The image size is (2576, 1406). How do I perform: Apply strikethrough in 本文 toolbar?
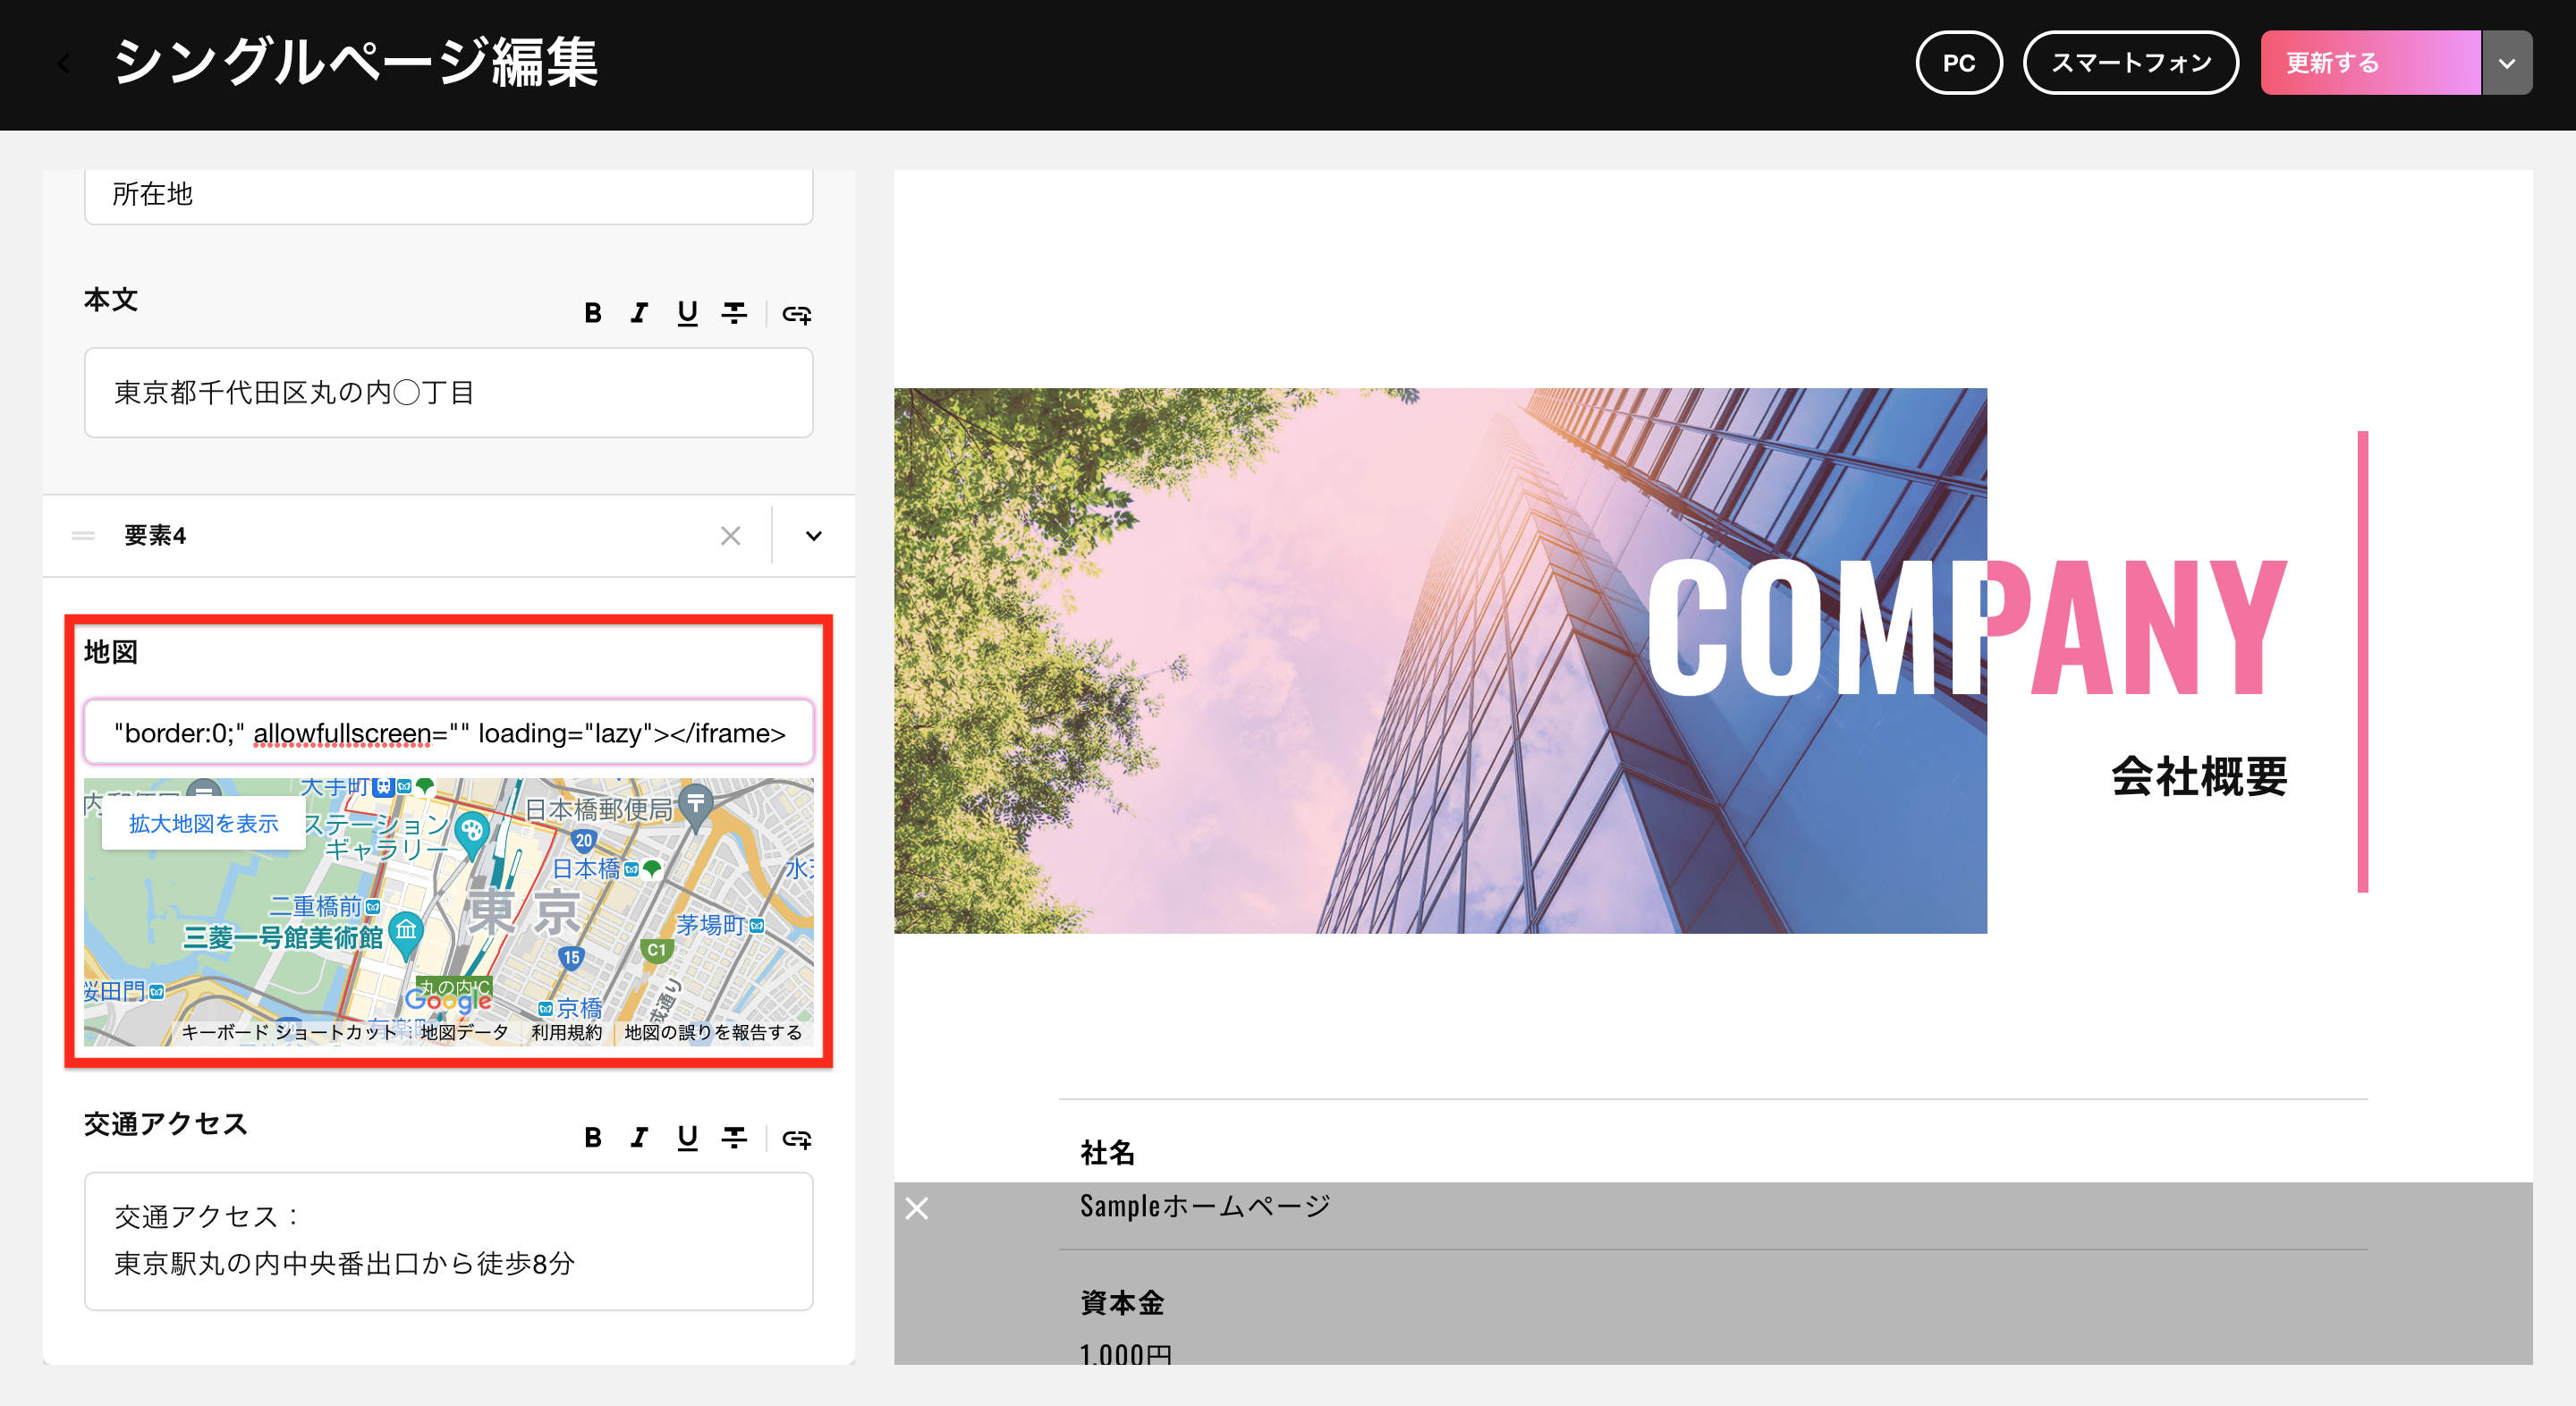(734, 314)
